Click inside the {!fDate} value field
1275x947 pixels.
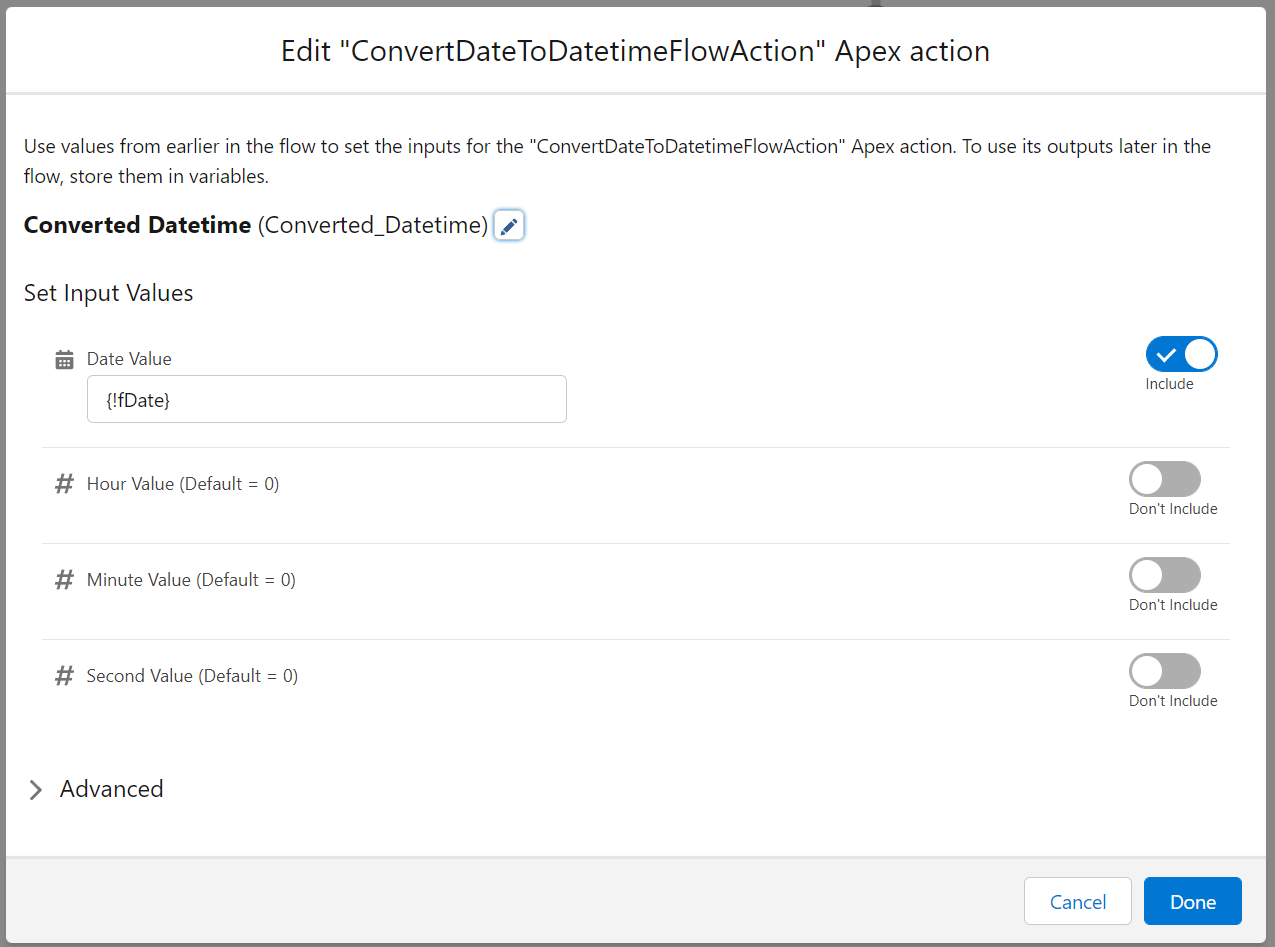coord(326,398)
